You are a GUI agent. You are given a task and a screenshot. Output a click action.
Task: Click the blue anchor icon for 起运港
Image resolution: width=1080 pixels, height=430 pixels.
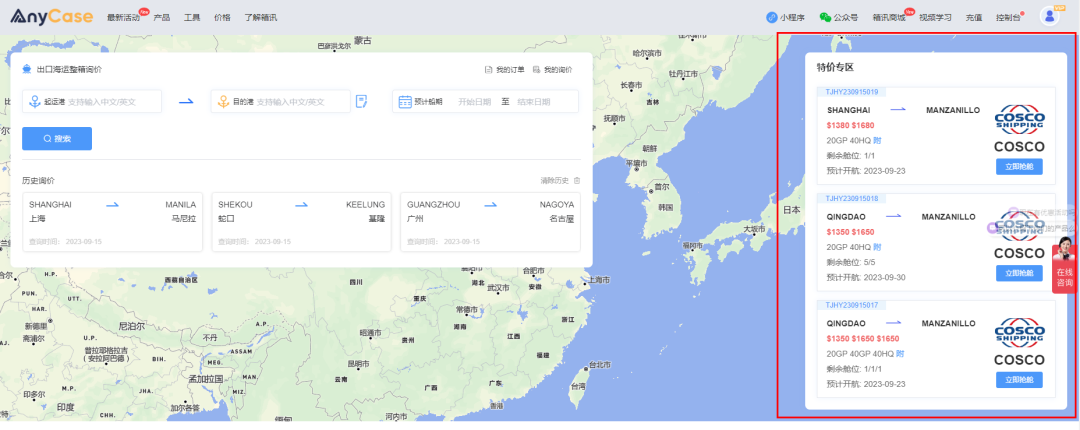34,101
